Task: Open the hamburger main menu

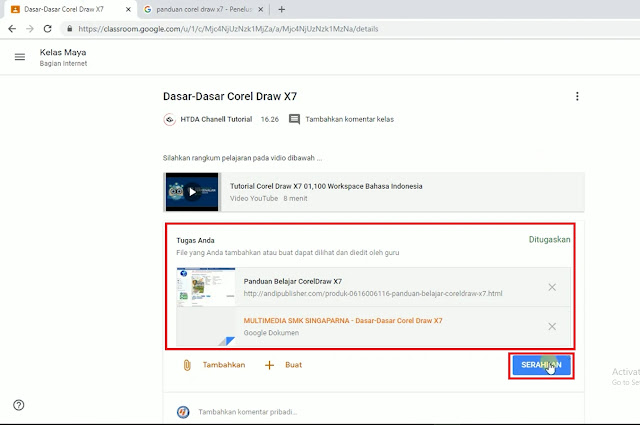Action: coord(20,57)
